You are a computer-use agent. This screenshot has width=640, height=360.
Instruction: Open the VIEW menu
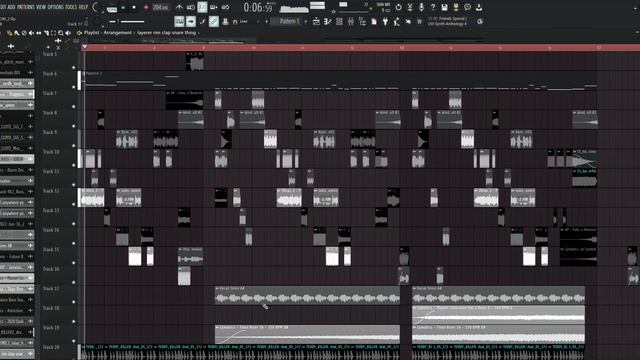click(41, 7)
